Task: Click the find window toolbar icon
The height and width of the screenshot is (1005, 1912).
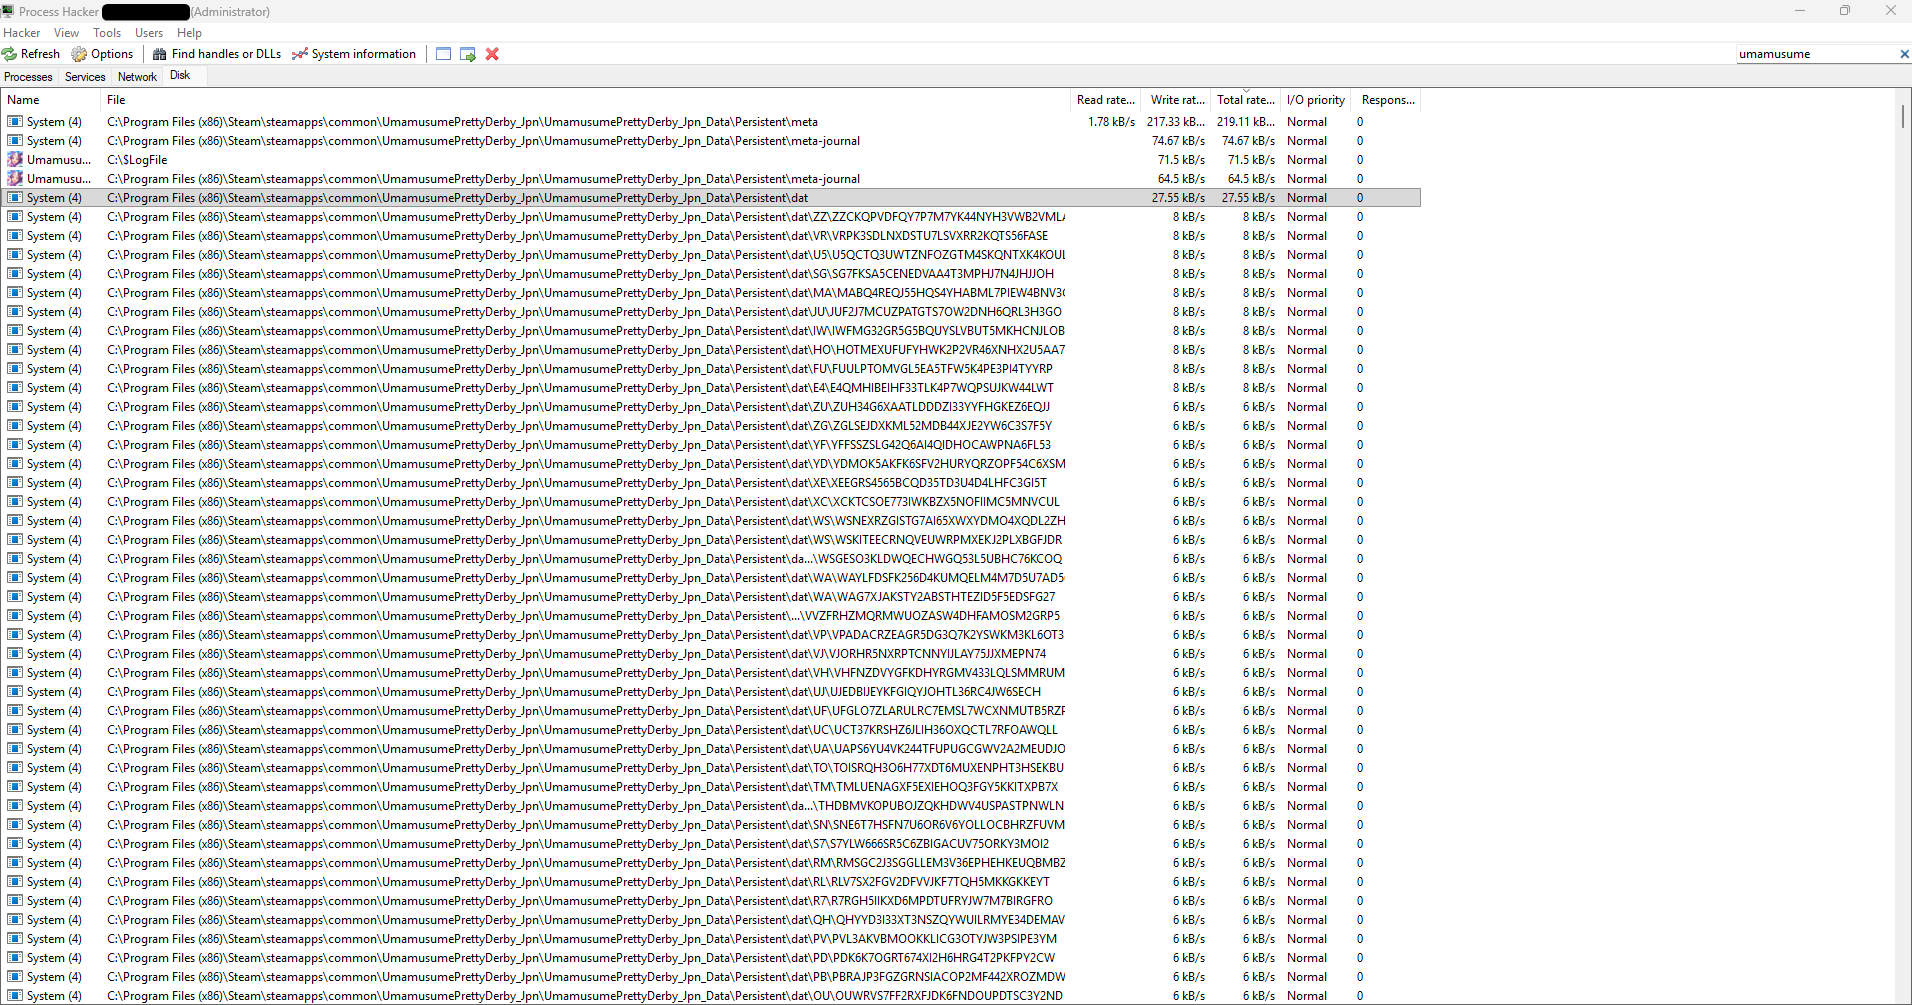Action: point(444,54)
